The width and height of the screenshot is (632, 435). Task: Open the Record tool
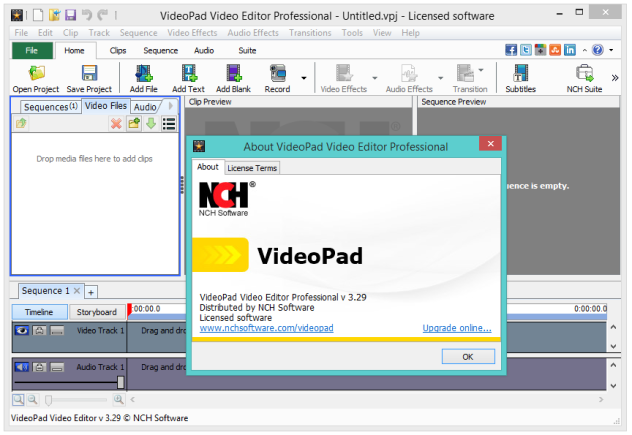click(277, 79)
